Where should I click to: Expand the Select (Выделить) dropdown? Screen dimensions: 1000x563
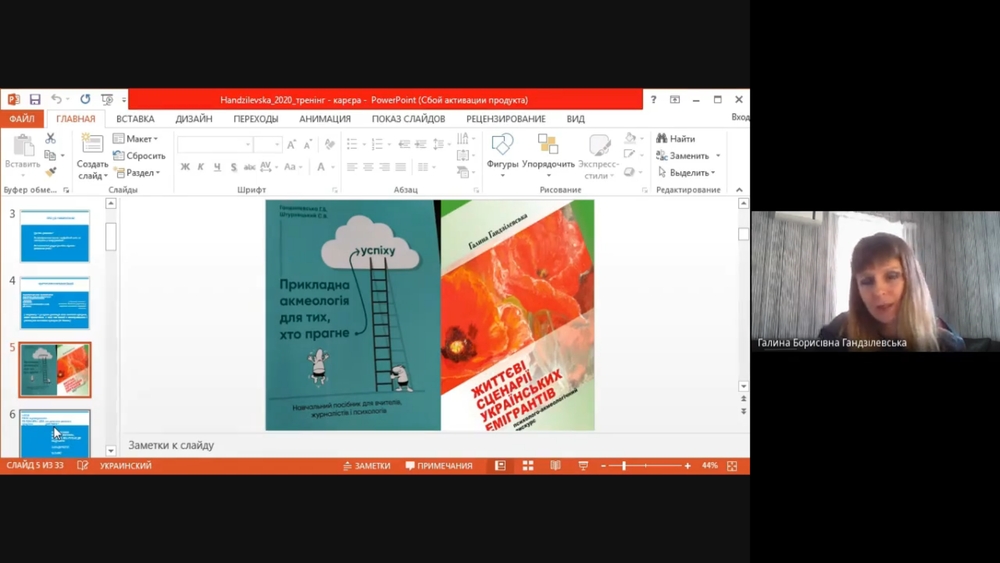[686, 173]
